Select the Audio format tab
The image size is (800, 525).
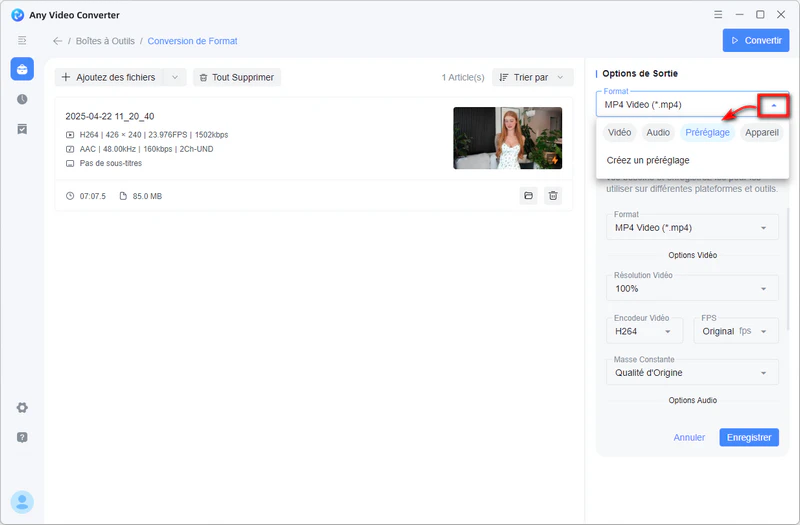click(x=657, y=132)
